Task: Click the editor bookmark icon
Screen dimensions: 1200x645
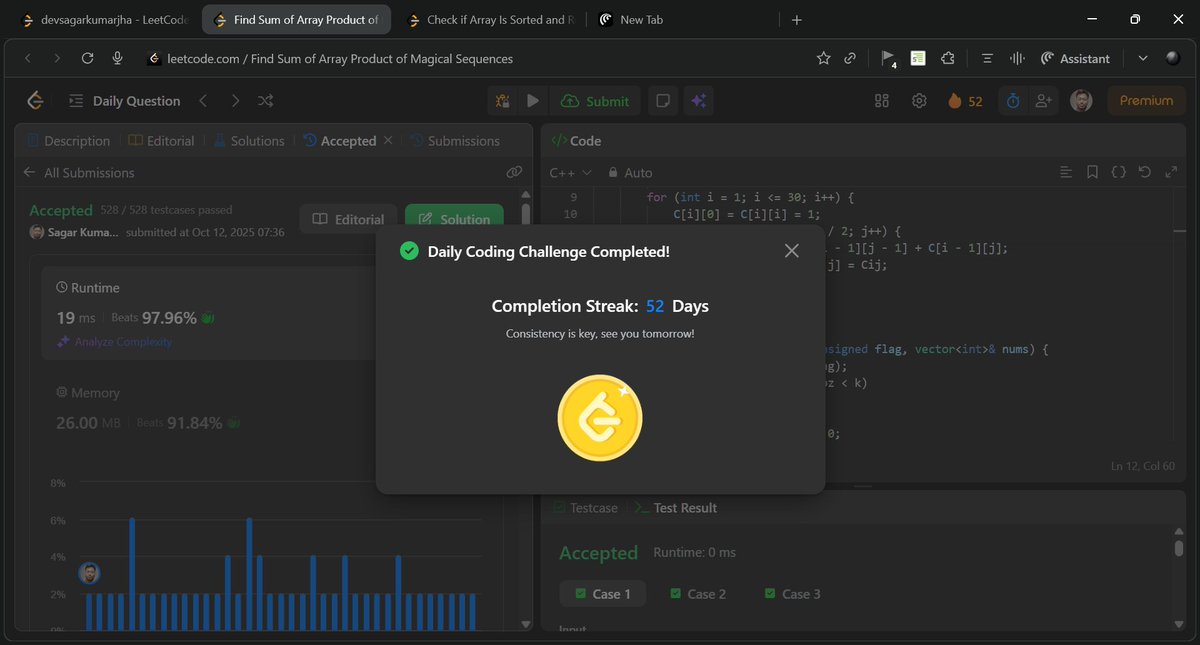Action: (1092, 172)
